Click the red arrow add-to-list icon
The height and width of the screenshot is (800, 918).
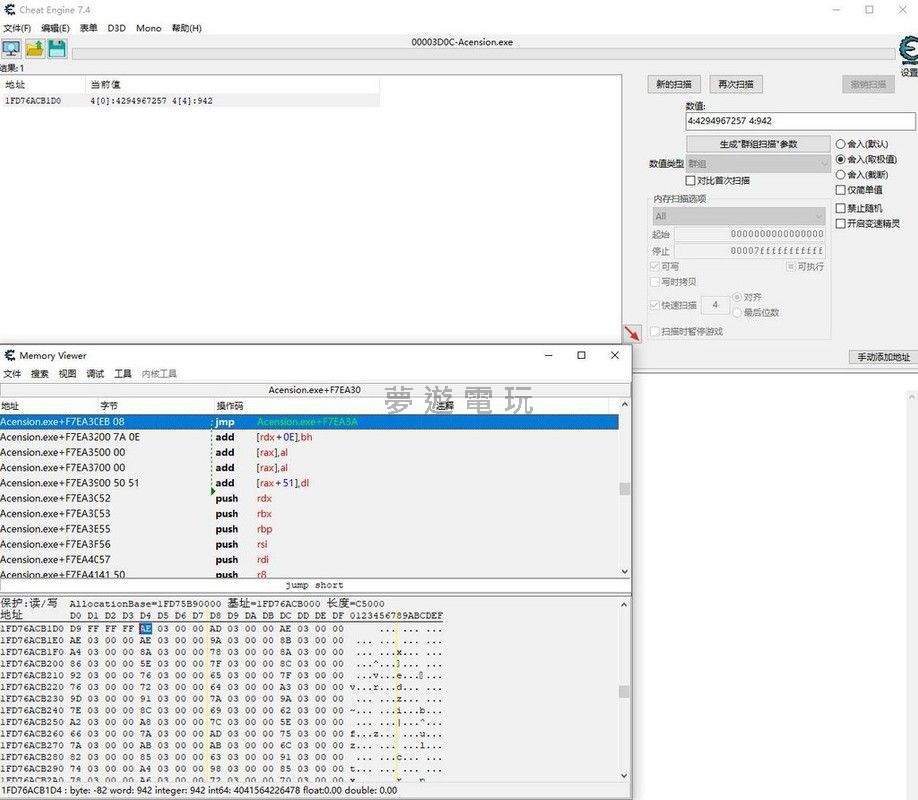point(632,333)
